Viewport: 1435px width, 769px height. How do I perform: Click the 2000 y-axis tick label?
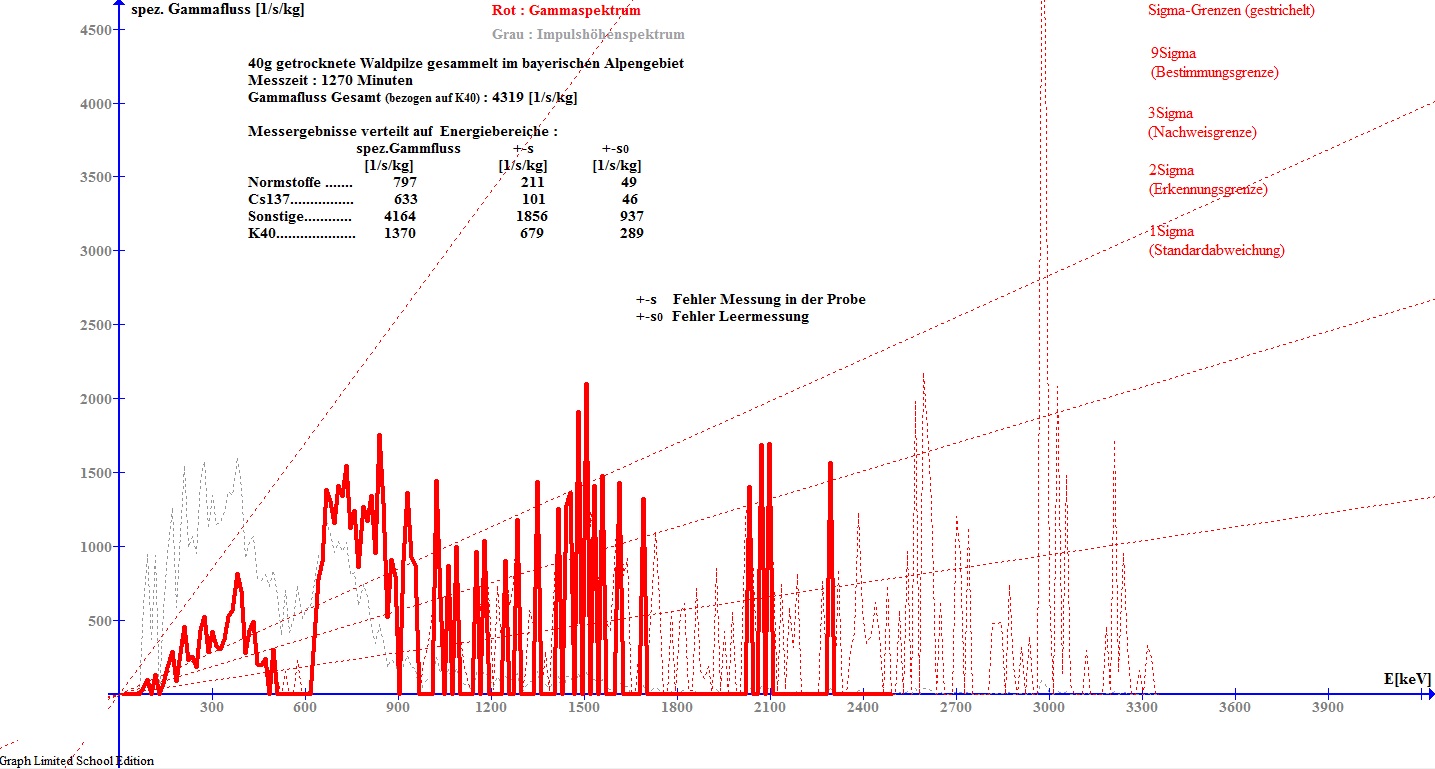pos(95,399)
